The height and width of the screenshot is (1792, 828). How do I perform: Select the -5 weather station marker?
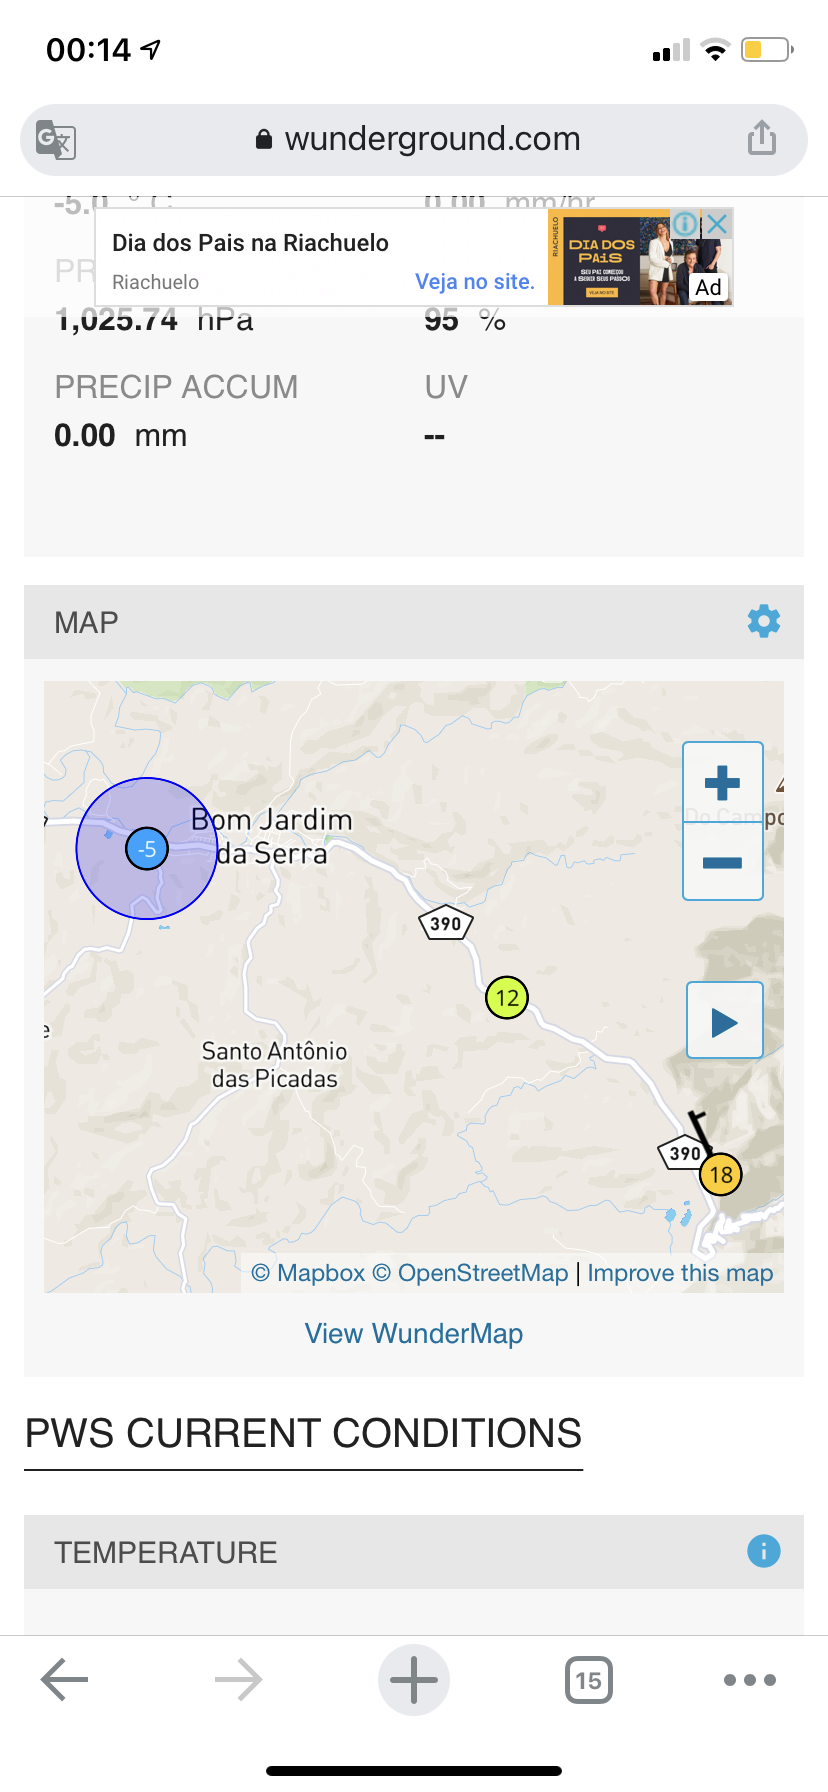(x=147, y=849)
